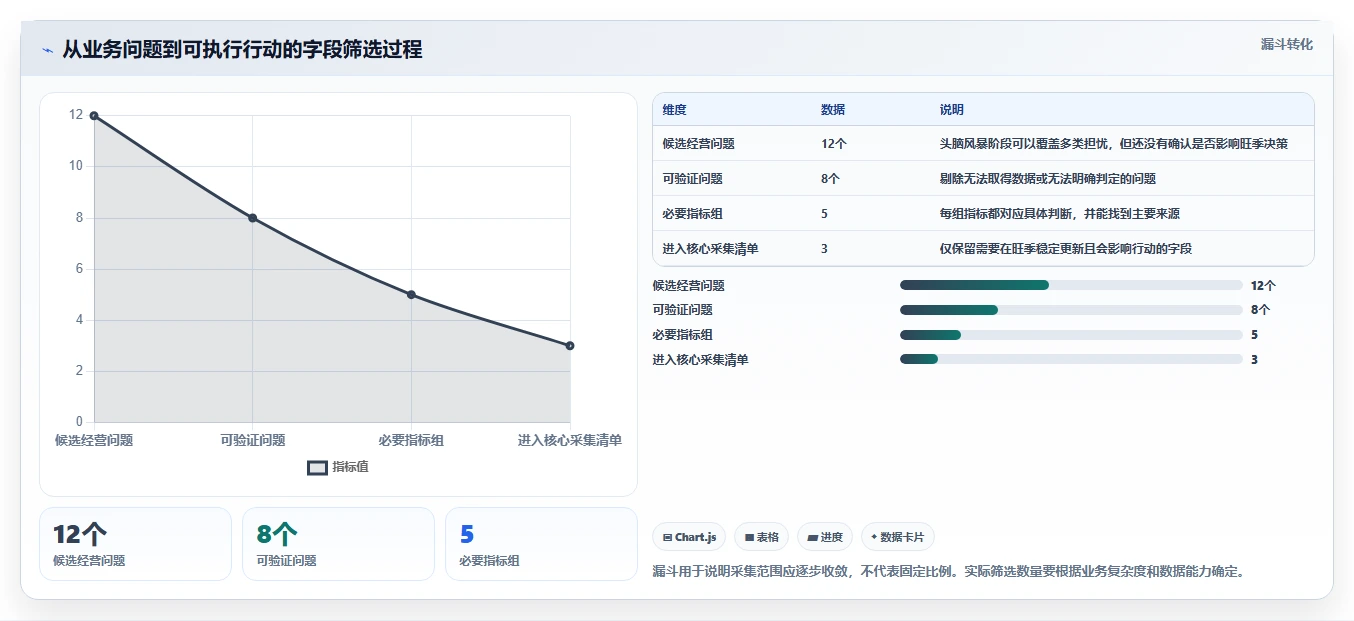The height and width of the screenshot is (621, 1354).
Task: Select the 表格 tag chip
Action: [x=762, y=537]
